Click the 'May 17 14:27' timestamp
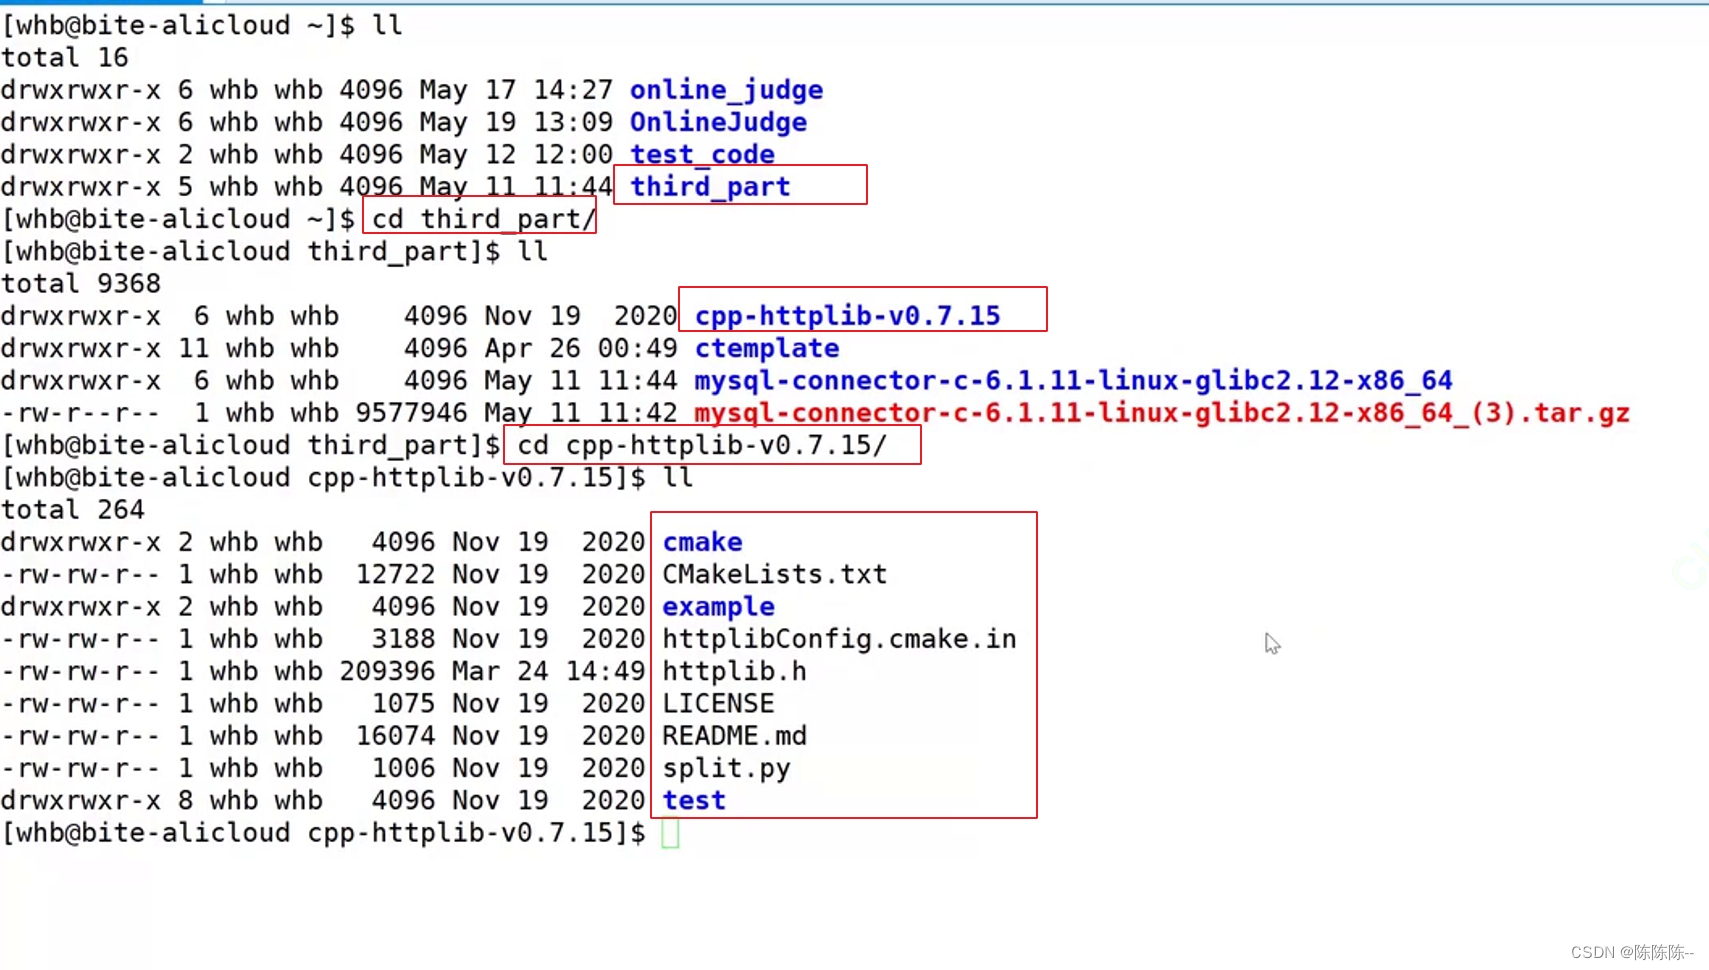The image size is (1709, 970). pyautogui.click(x=516, y=90)
